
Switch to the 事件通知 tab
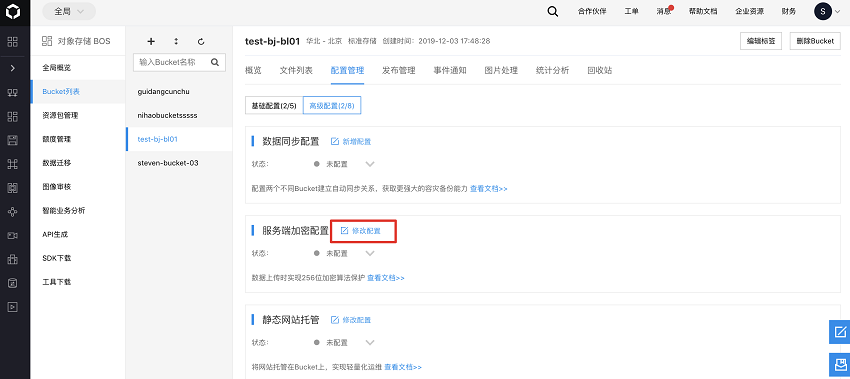[450, 70]
